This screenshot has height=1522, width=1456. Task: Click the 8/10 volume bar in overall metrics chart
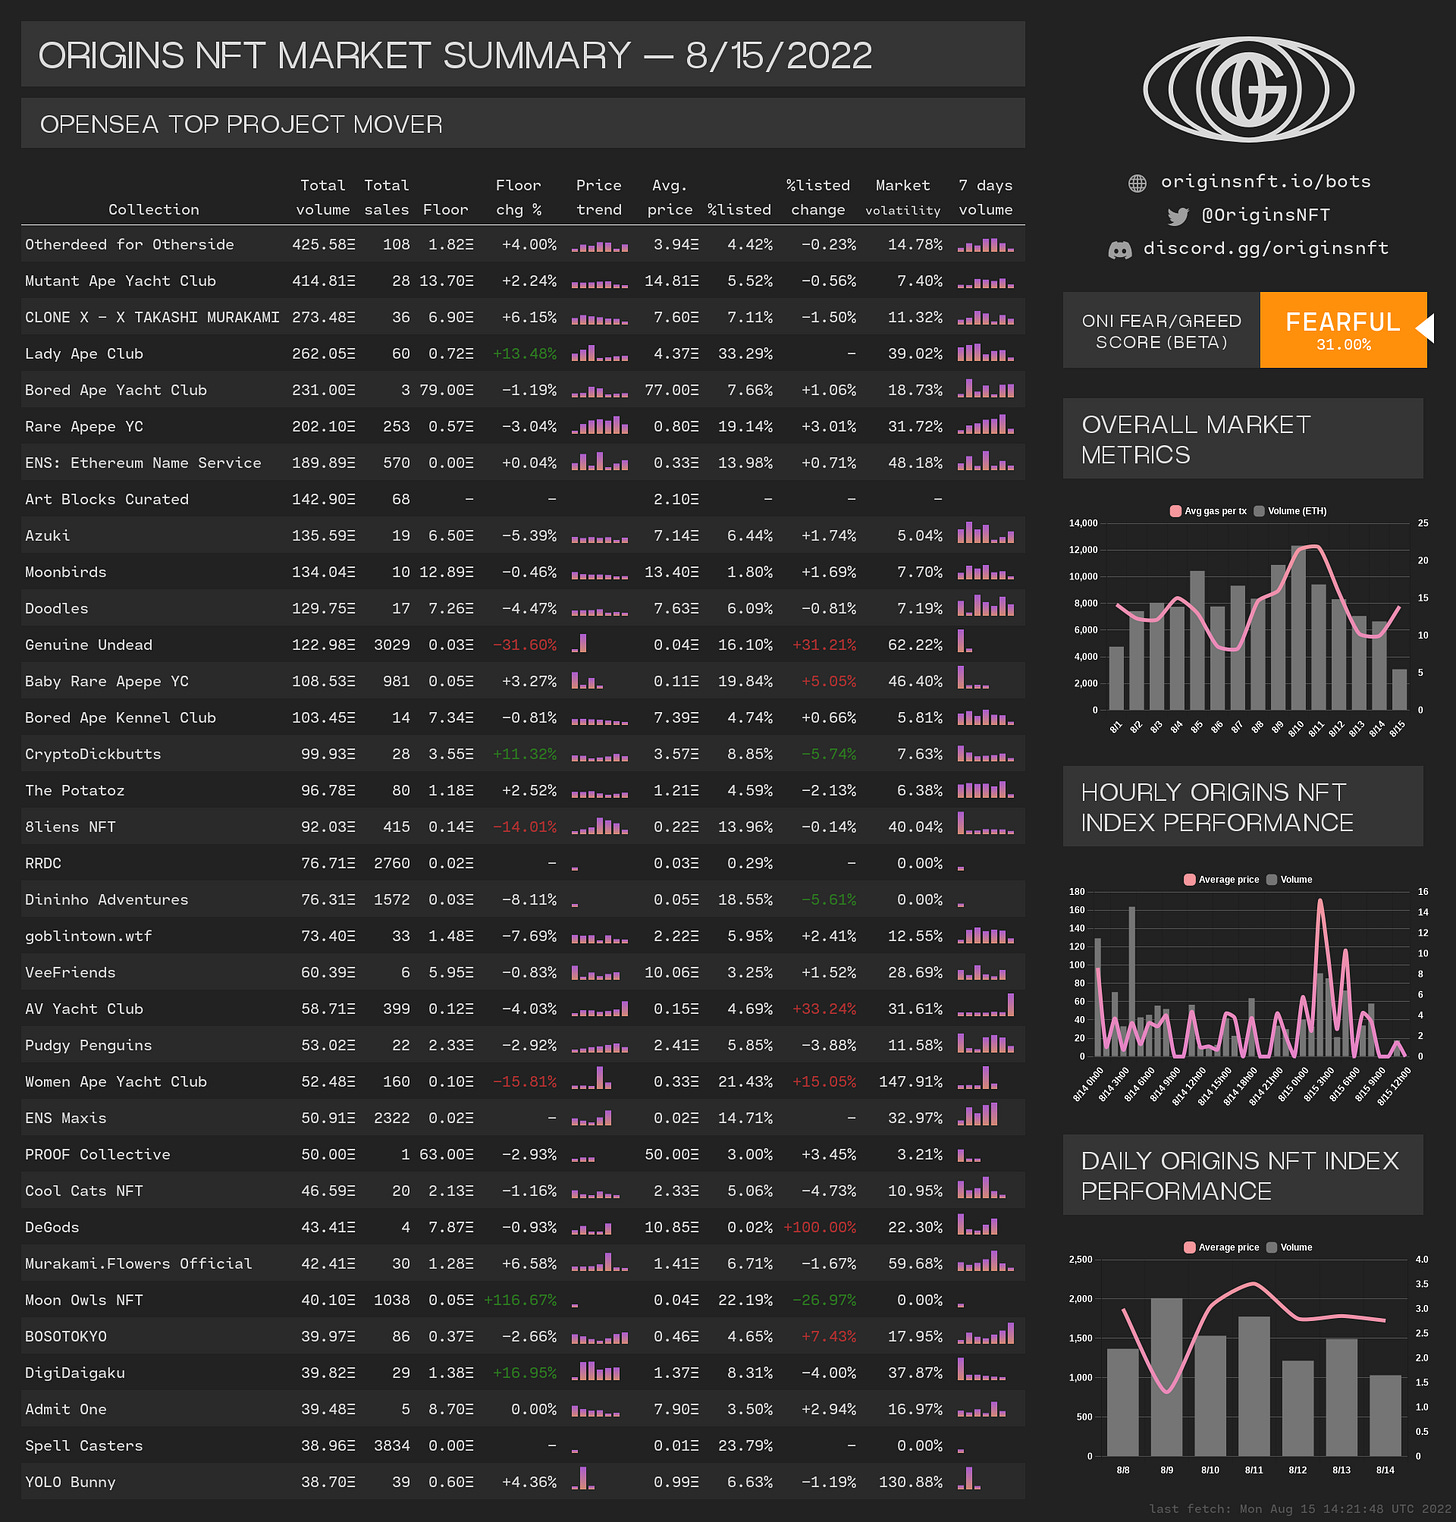tap(1298, 628)
